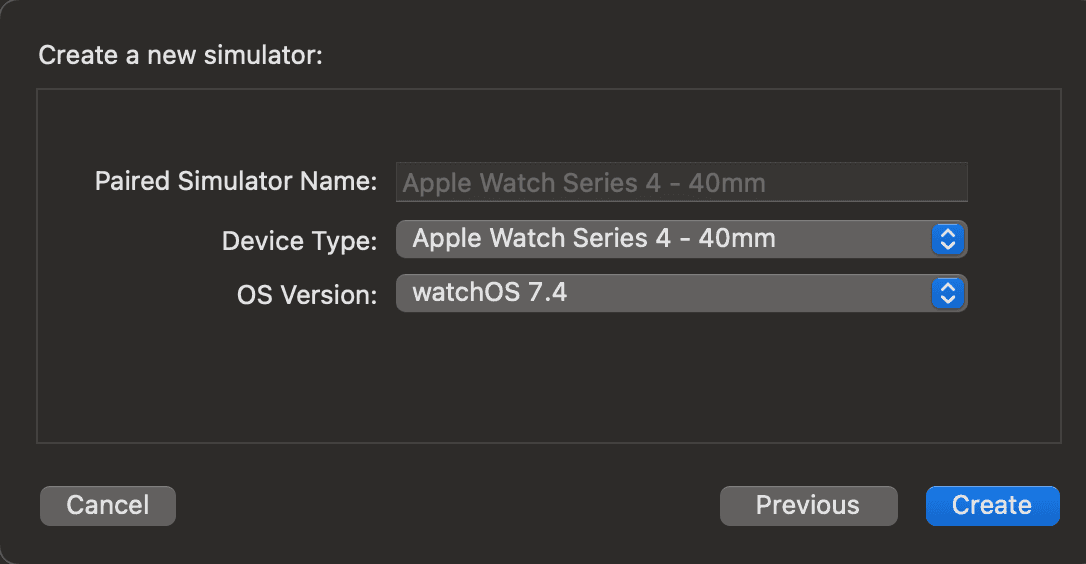Click the blue arrows of OS Version
Viewport: 1086px width, 564px height.
(x=947, y=293)
